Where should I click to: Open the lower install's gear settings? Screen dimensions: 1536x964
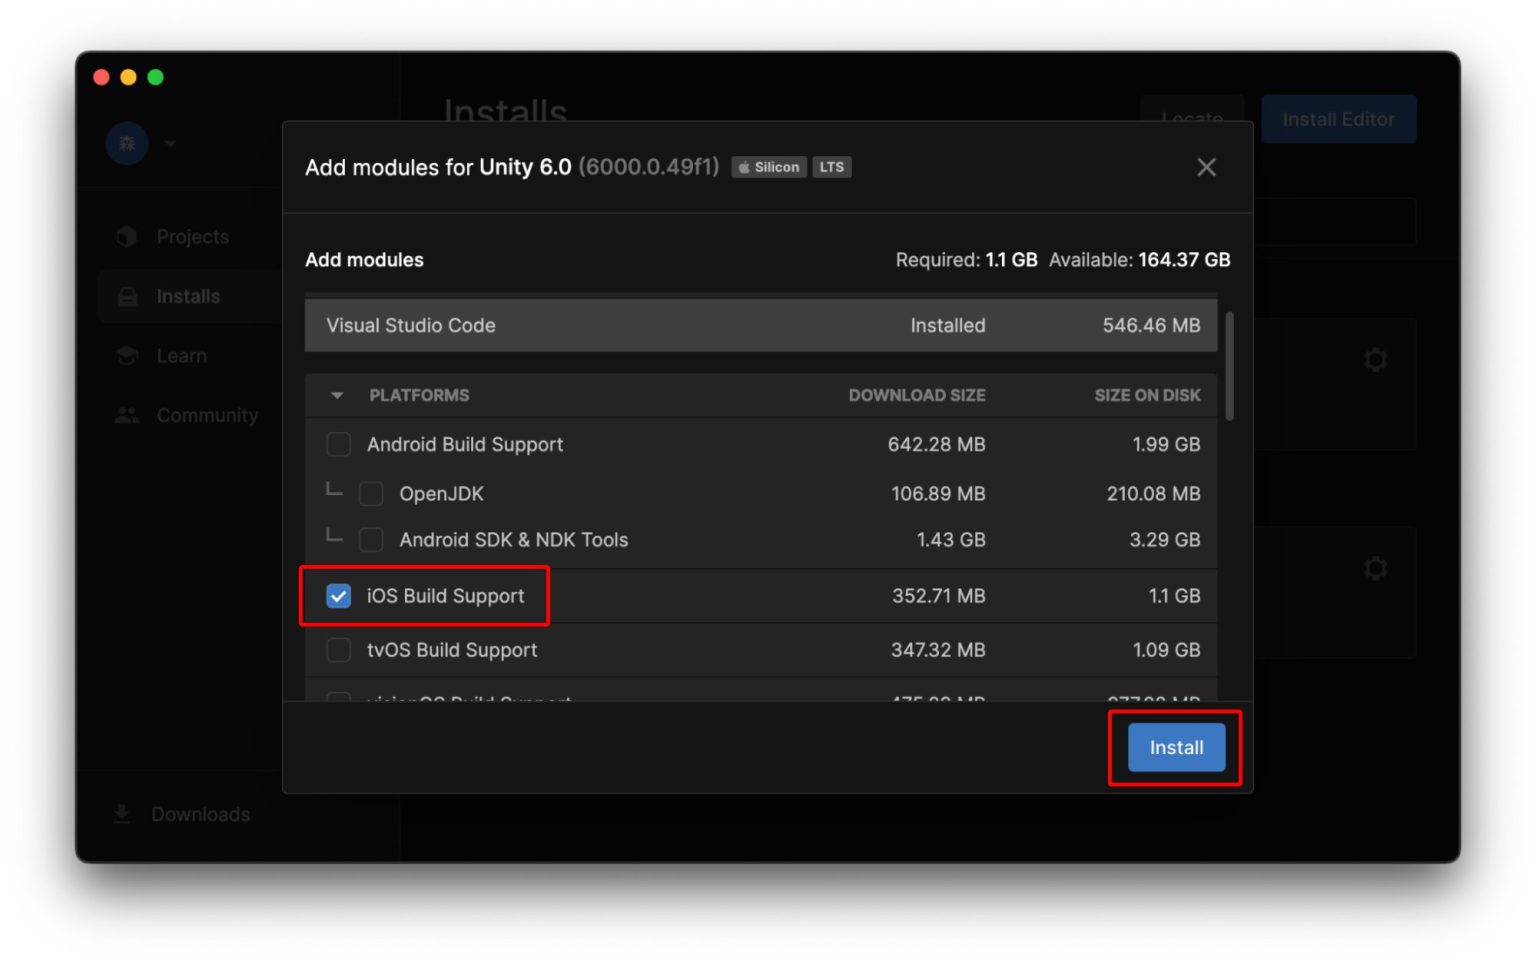tap(1375, 569)
